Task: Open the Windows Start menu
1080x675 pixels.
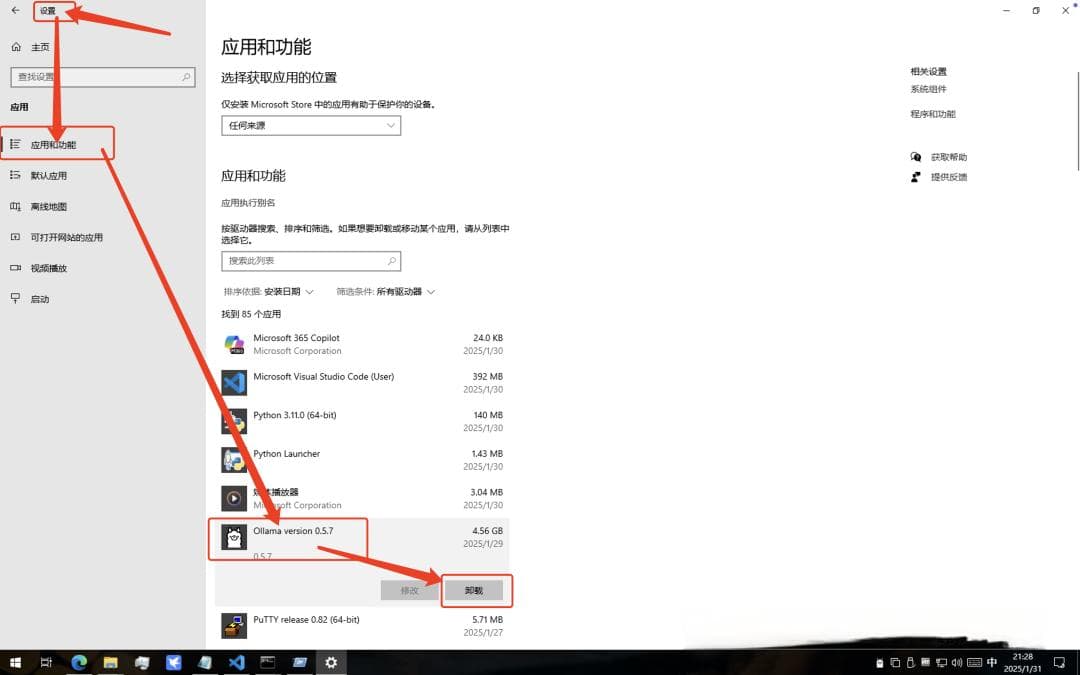Action: 15,663
